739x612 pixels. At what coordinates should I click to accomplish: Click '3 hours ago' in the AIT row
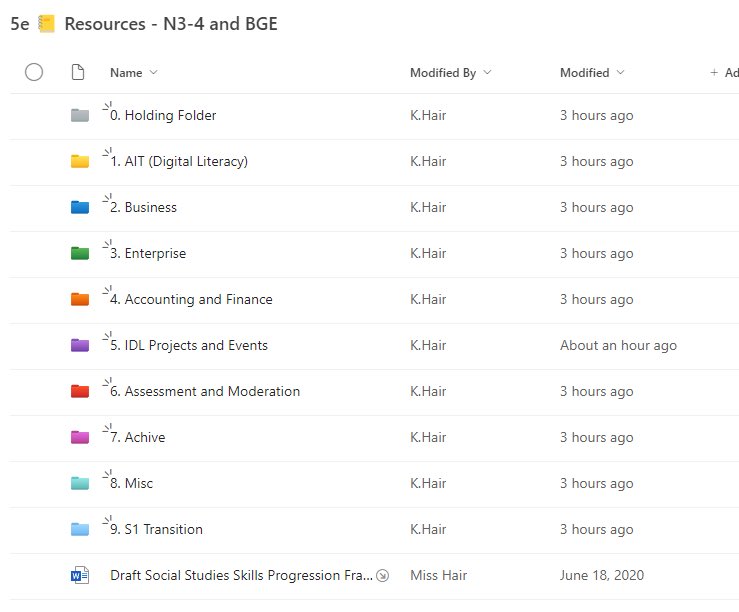tap(597, 162)
